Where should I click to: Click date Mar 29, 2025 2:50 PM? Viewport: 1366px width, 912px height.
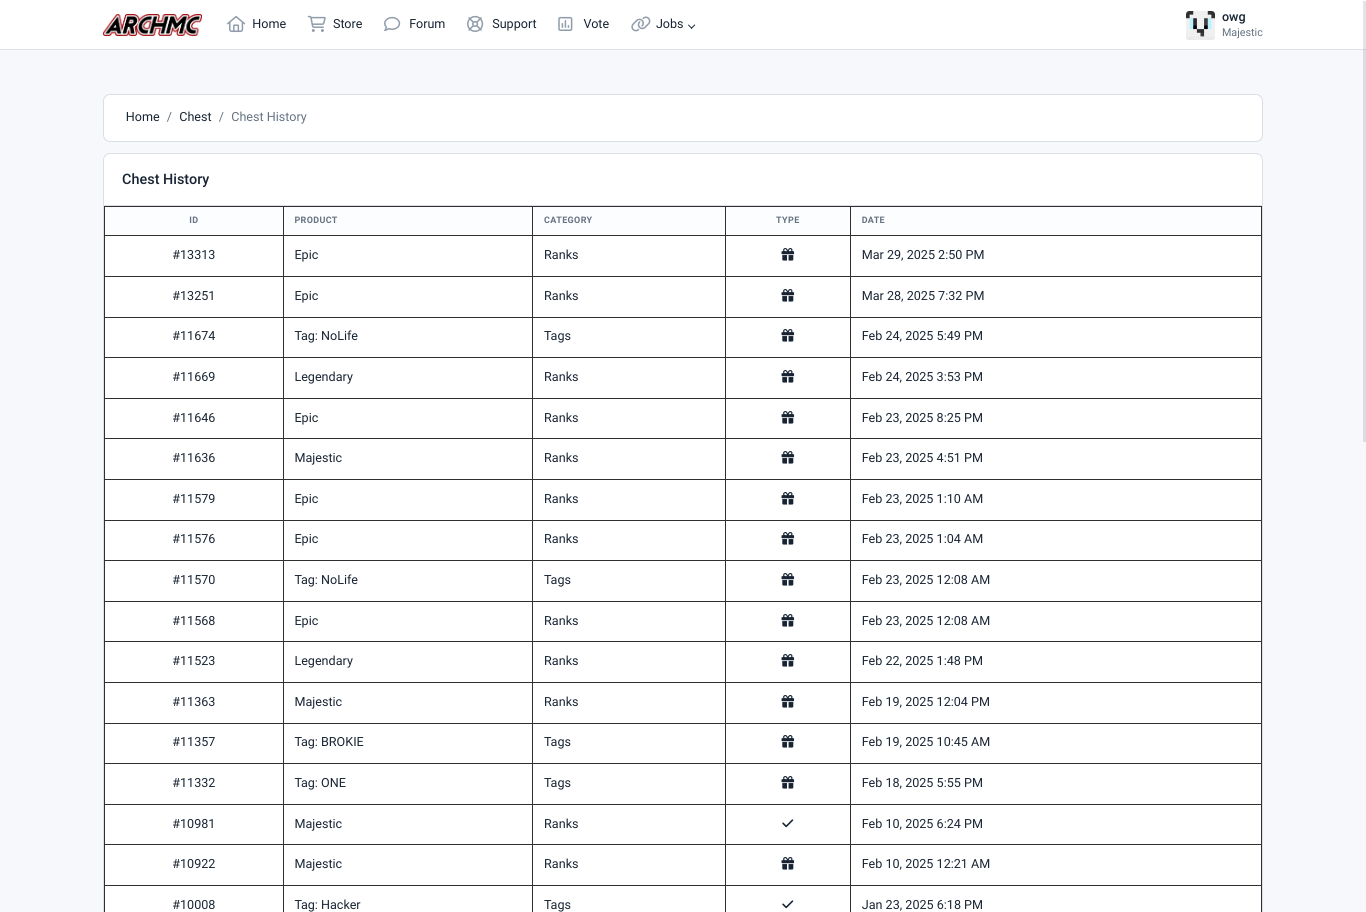(923, 255)
